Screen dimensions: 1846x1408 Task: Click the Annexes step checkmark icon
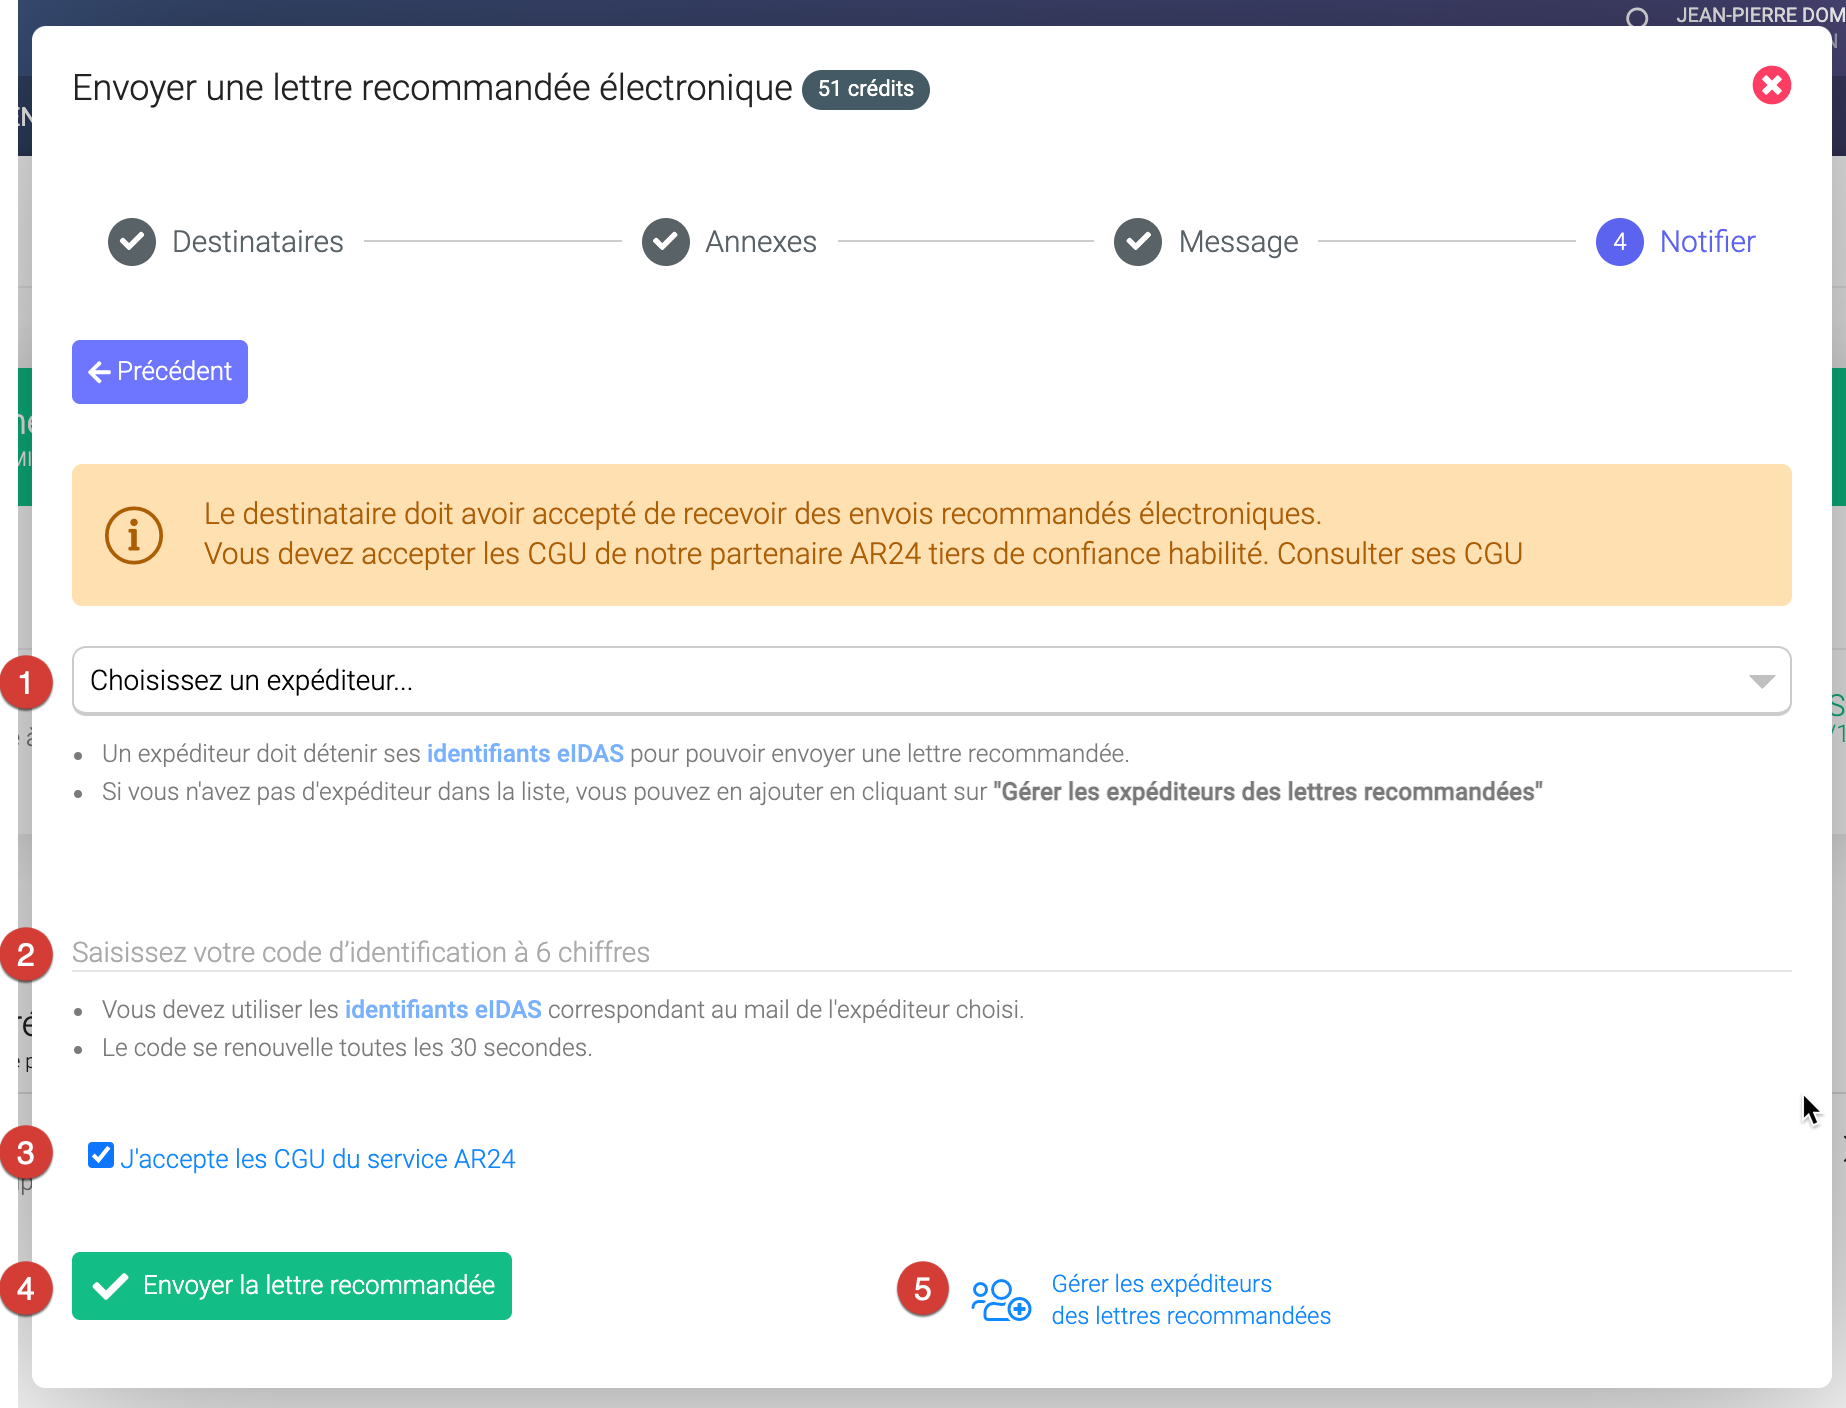point(666,242)
